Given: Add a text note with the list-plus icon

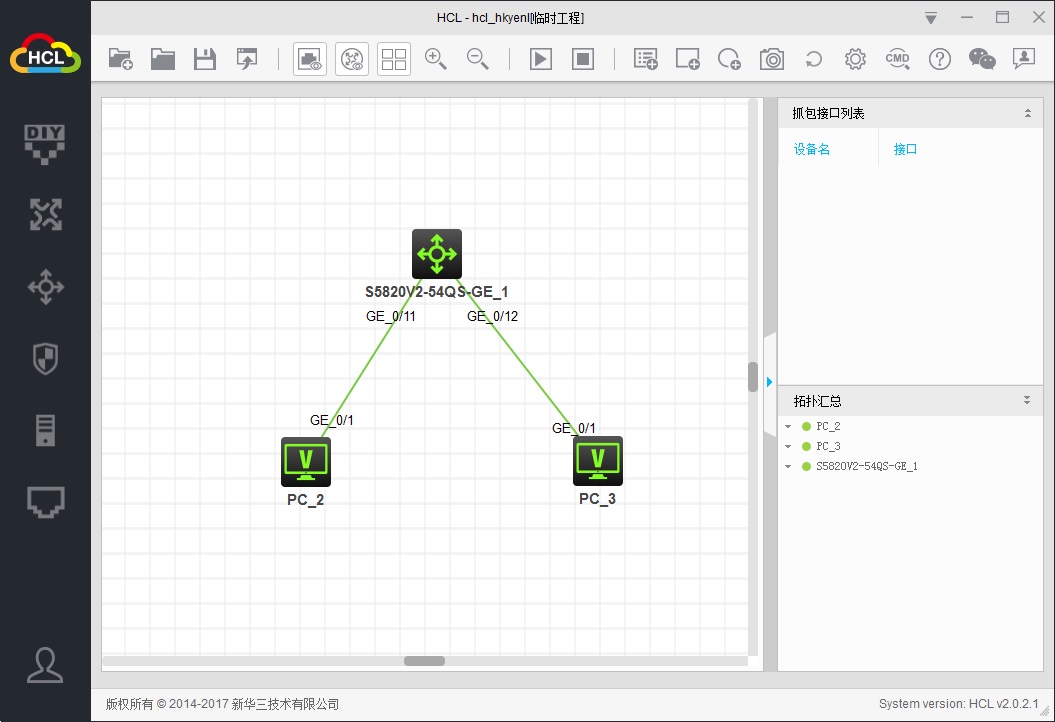Looking at the screenshot, I should pyautogui.click(x=645, y=59).
